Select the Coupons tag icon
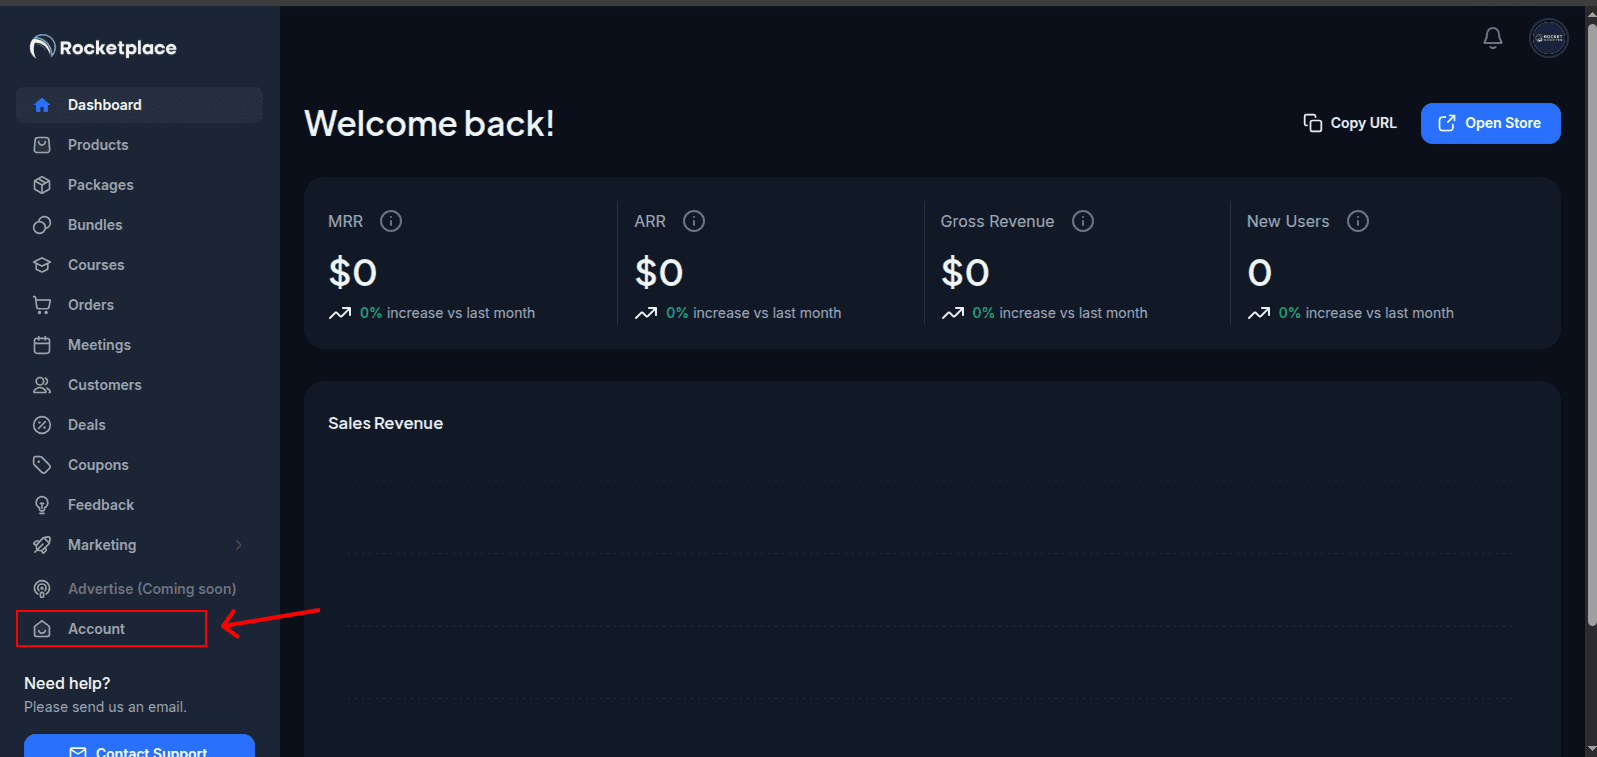 (x=42, y=464)
